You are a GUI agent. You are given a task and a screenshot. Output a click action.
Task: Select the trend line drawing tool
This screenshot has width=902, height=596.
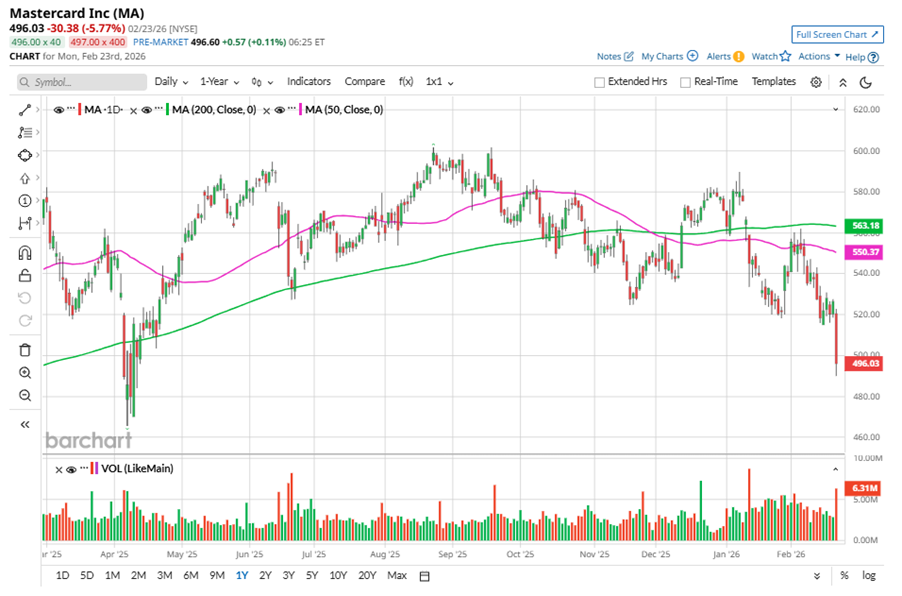pos(25,109)
